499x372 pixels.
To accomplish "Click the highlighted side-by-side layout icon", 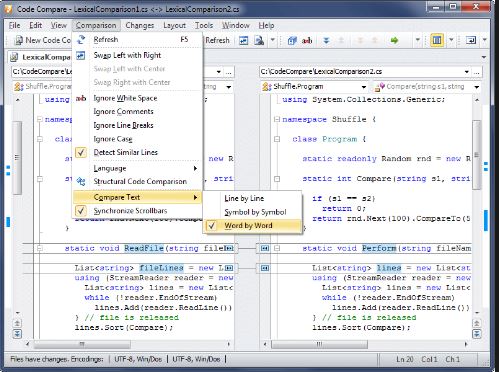I will pos(437,41).
